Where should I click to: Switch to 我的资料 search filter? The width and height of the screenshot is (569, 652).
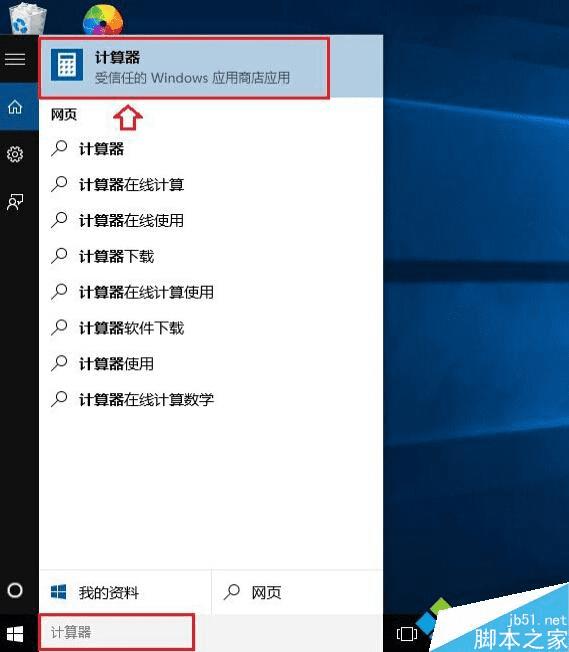point(125,592)
